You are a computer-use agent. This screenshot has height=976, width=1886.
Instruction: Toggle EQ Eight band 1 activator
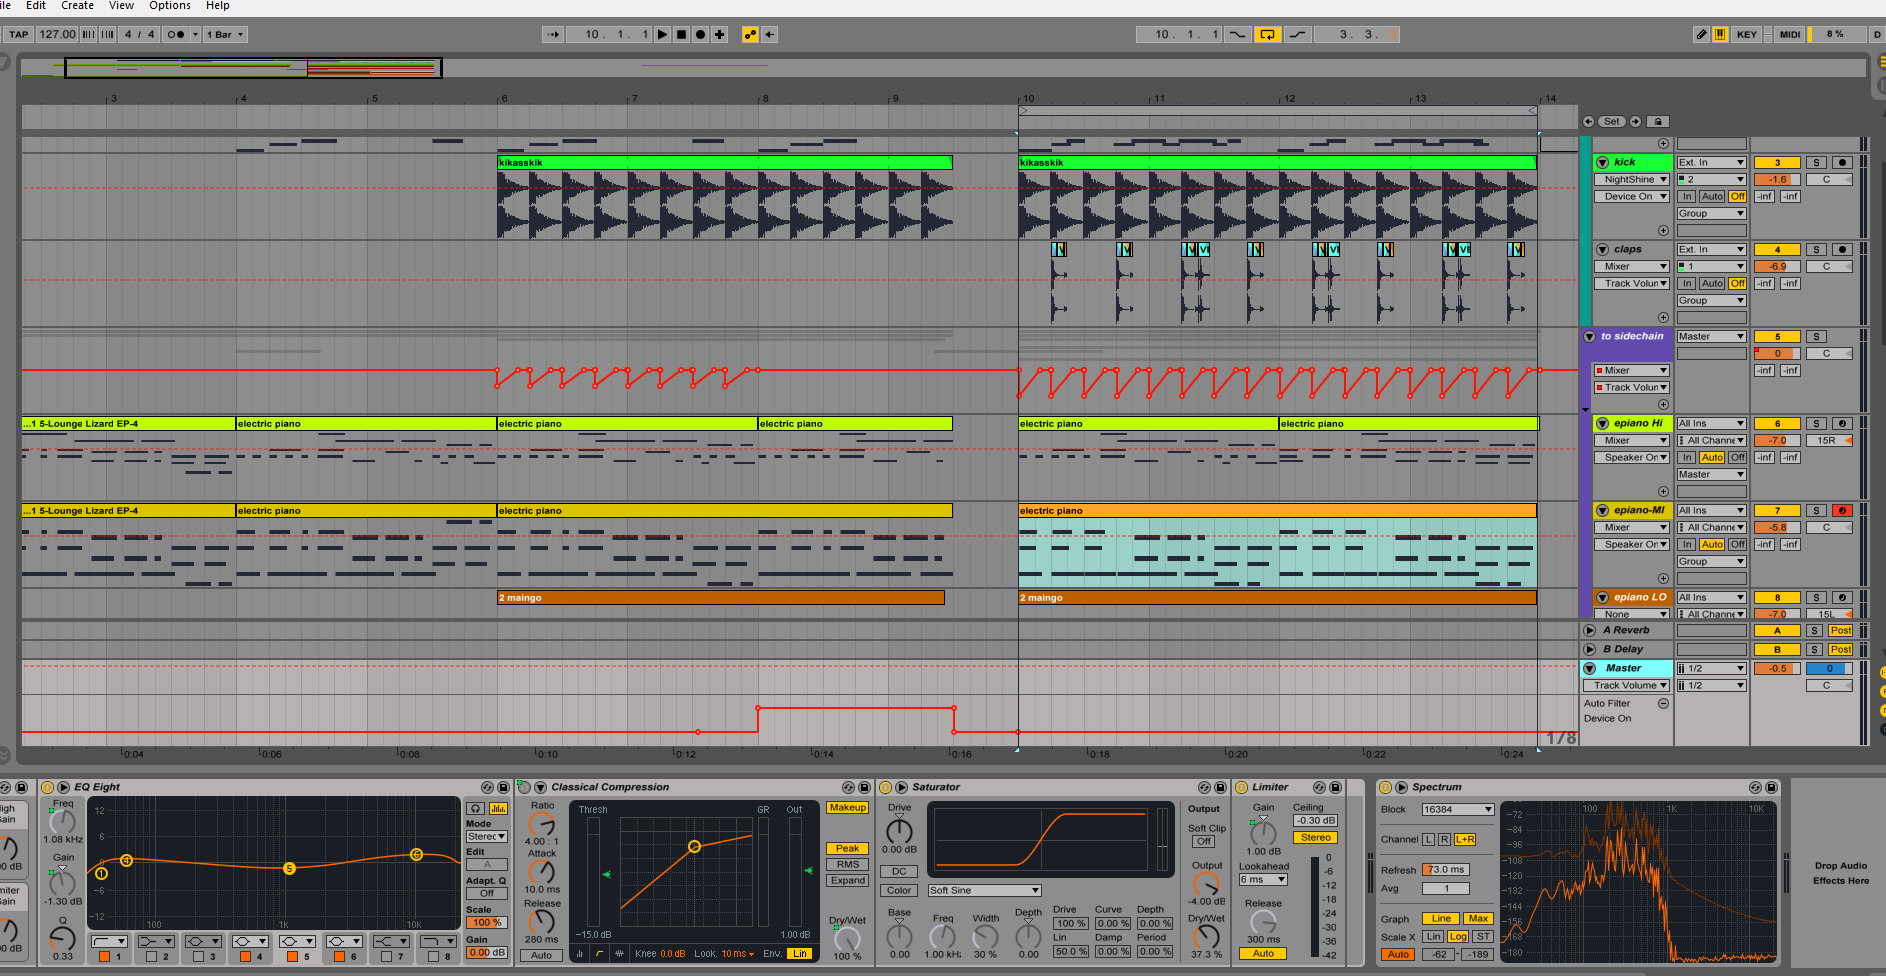click(104, 956)
